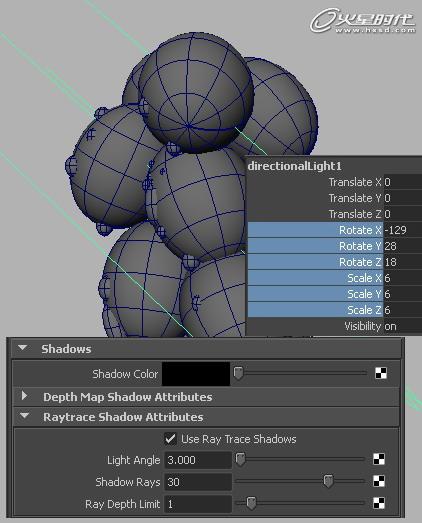Screen dimensions: 422x523
Task: Click the Light Angle checker map icon
Action: [x=379, y=459]
